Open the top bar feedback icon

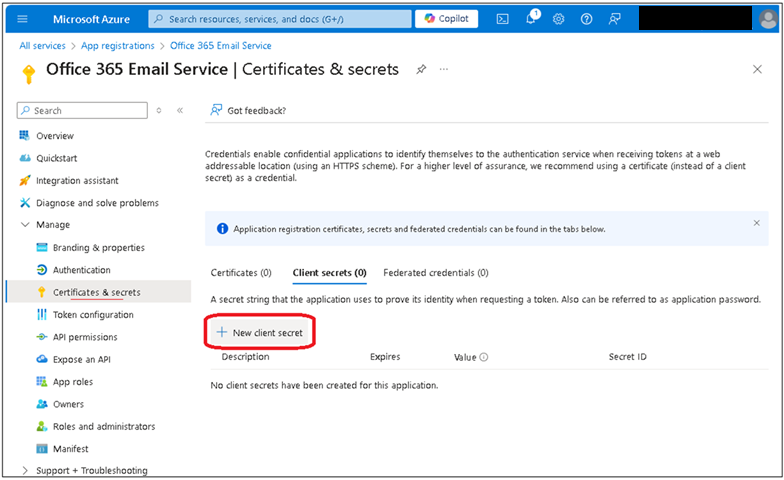click(614, 19)
